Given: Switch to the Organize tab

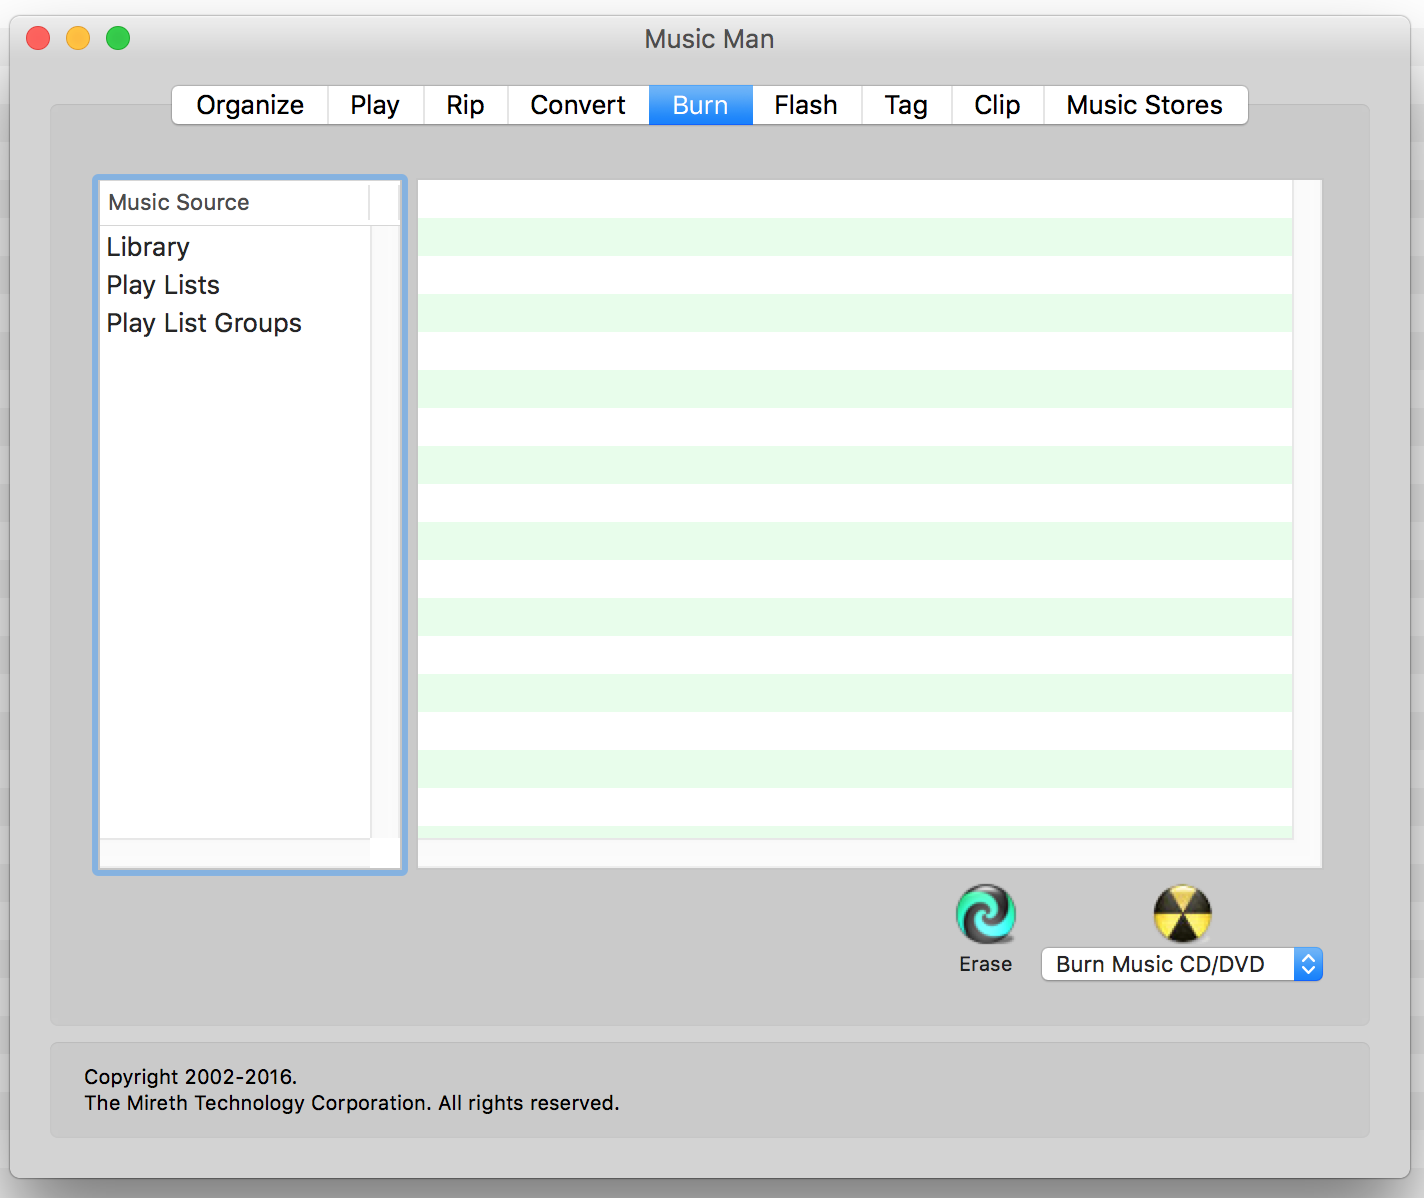Looking at the screenshot, I should tap(250, 105).
